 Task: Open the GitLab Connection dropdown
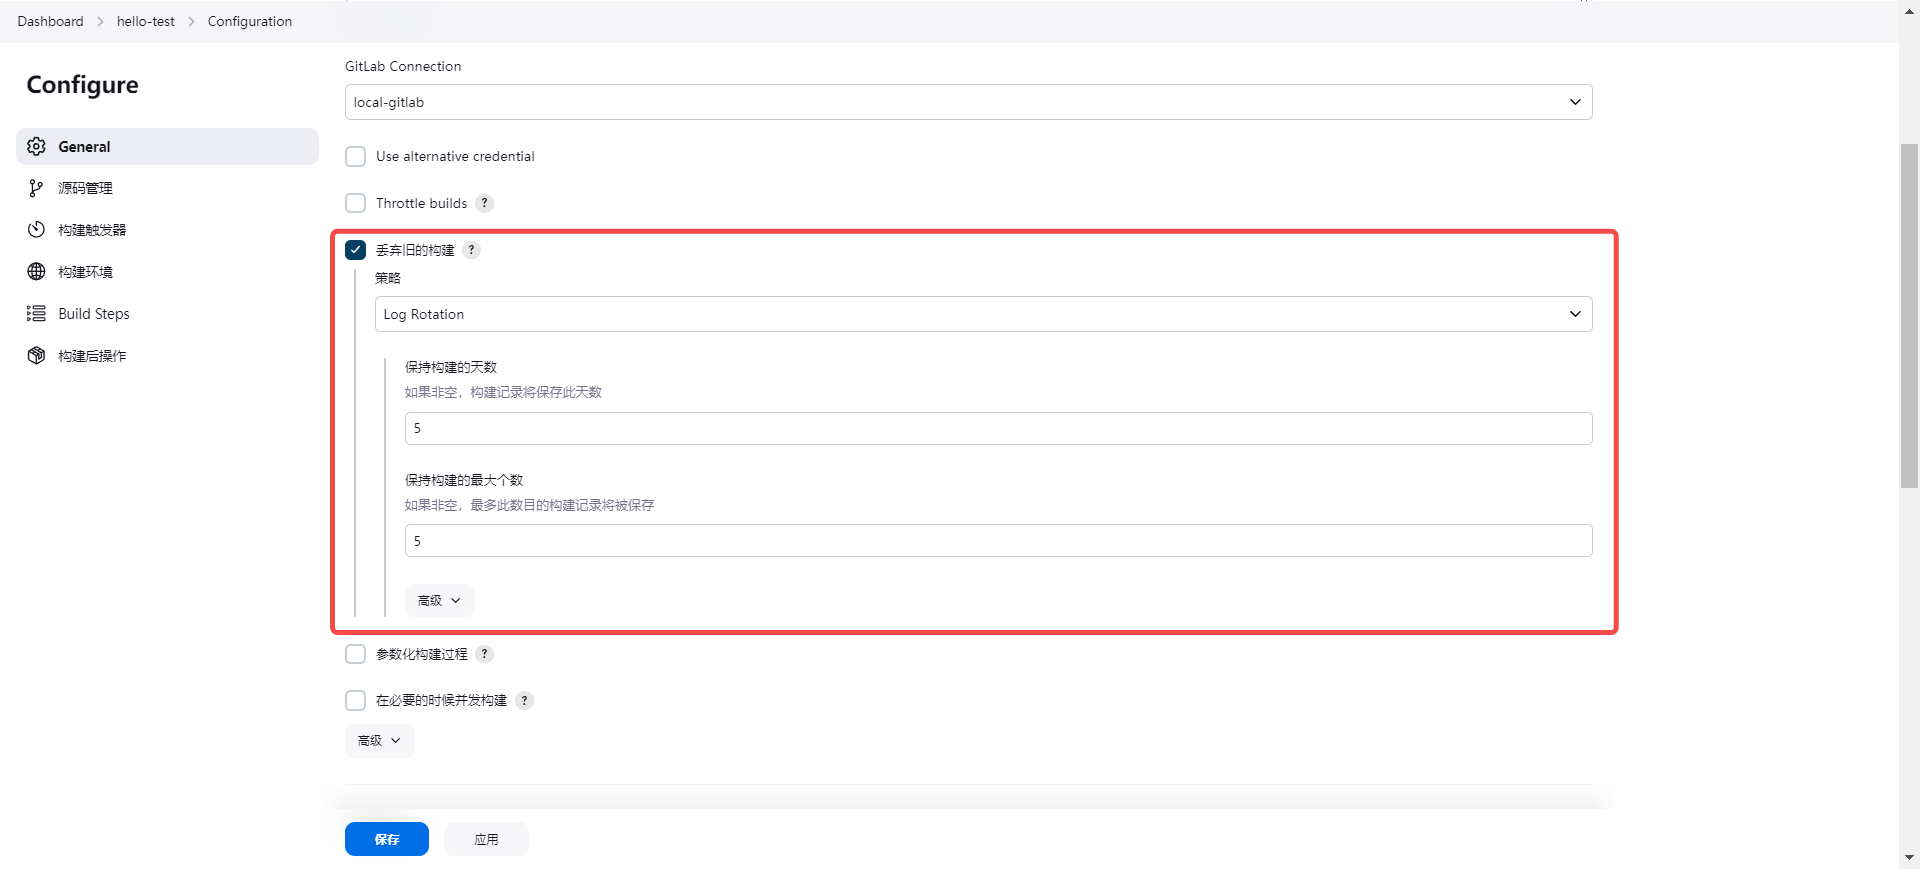pyautogui.click(x=967, y=102)
